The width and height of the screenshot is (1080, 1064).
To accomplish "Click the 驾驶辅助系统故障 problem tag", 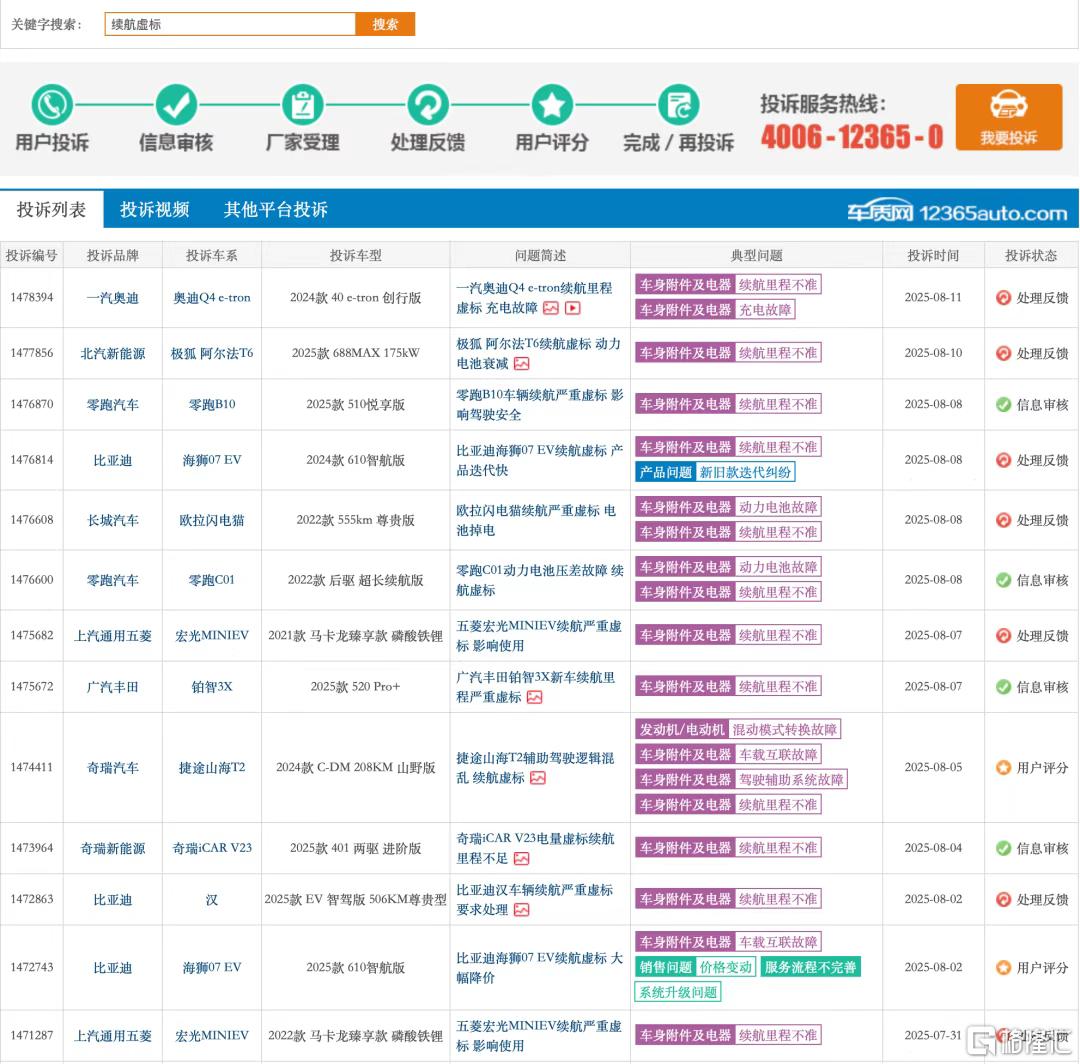I will [x=791, y=780].
